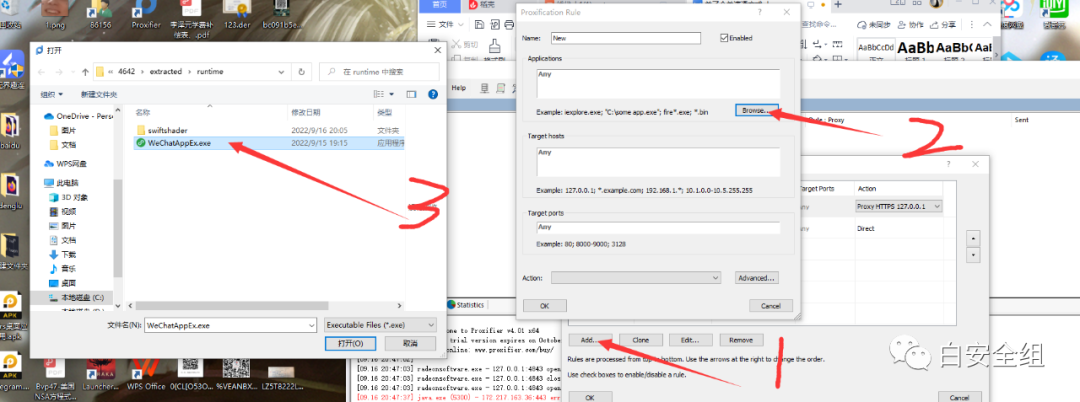Open the Executable Files (*.exe) filter dropdown
Screen dimensions: 1080x402
click(381, 324)
